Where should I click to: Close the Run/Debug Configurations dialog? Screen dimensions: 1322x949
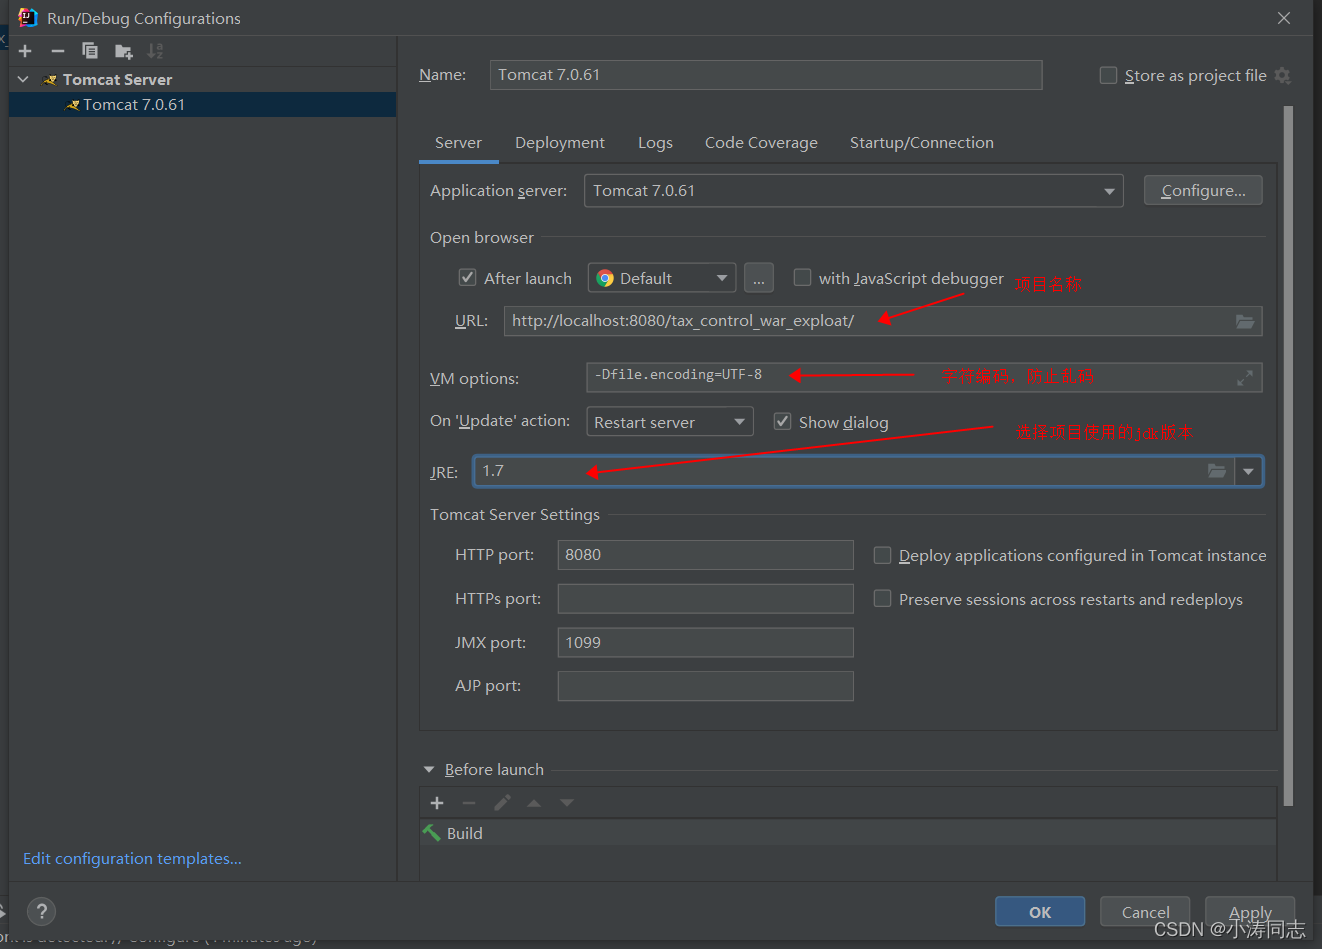point(1284,18)
